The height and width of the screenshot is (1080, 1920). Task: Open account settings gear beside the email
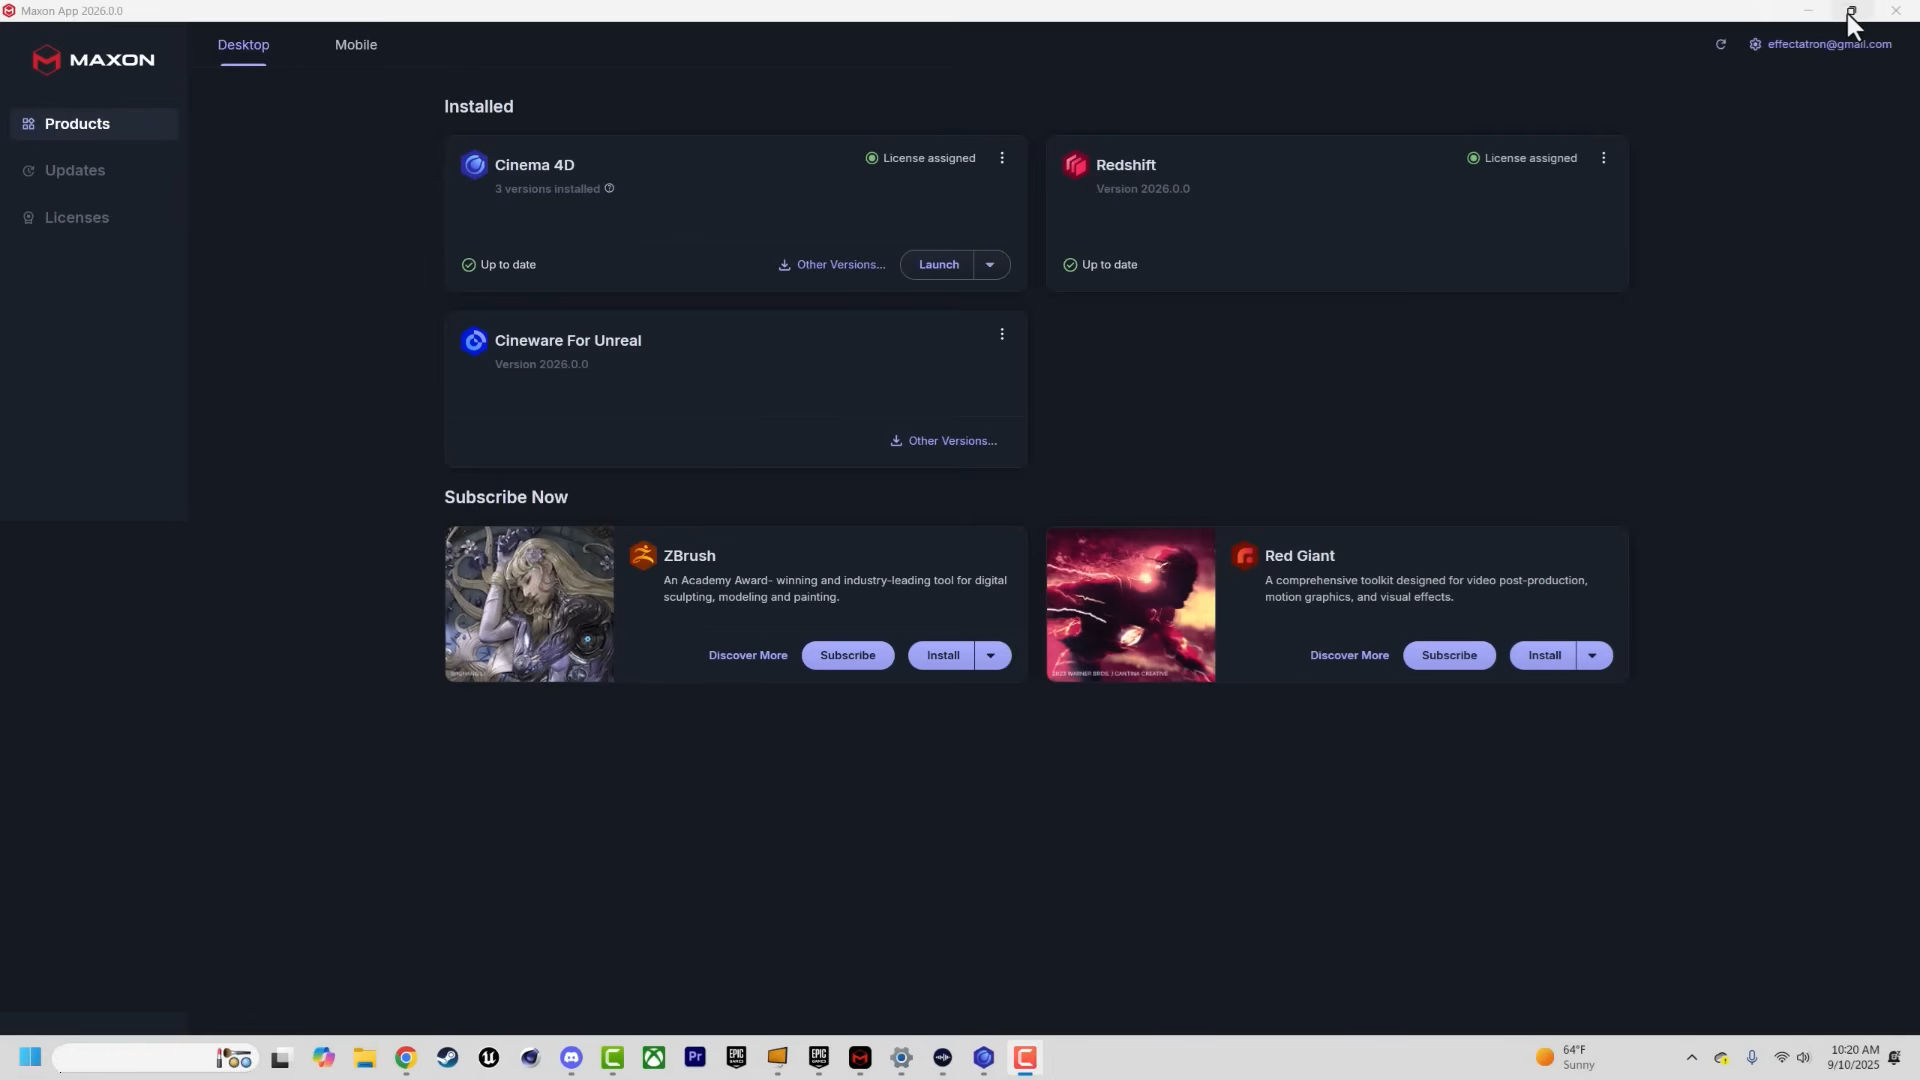[x=1755, y=44]
